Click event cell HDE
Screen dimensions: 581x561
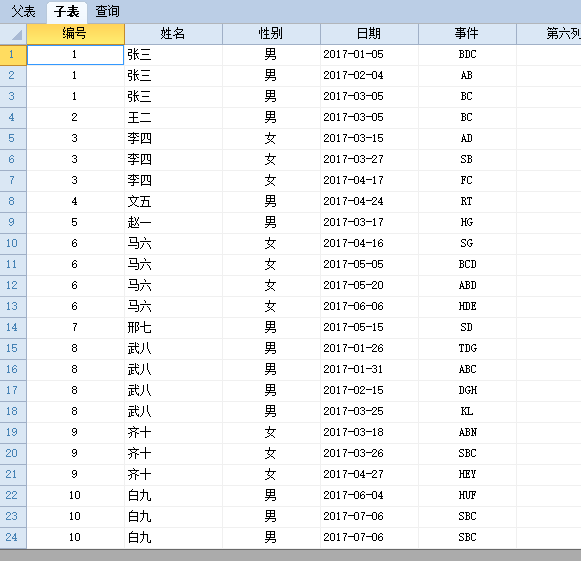(x=467, y=306)
